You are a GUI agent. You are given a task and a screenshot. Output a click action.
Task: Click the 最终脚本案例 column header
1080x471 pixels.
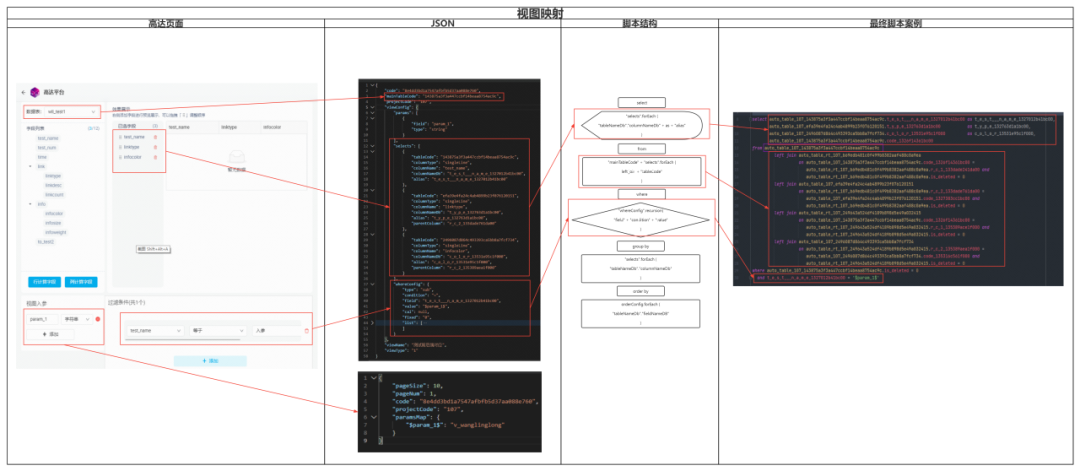(x=895, y=23)
